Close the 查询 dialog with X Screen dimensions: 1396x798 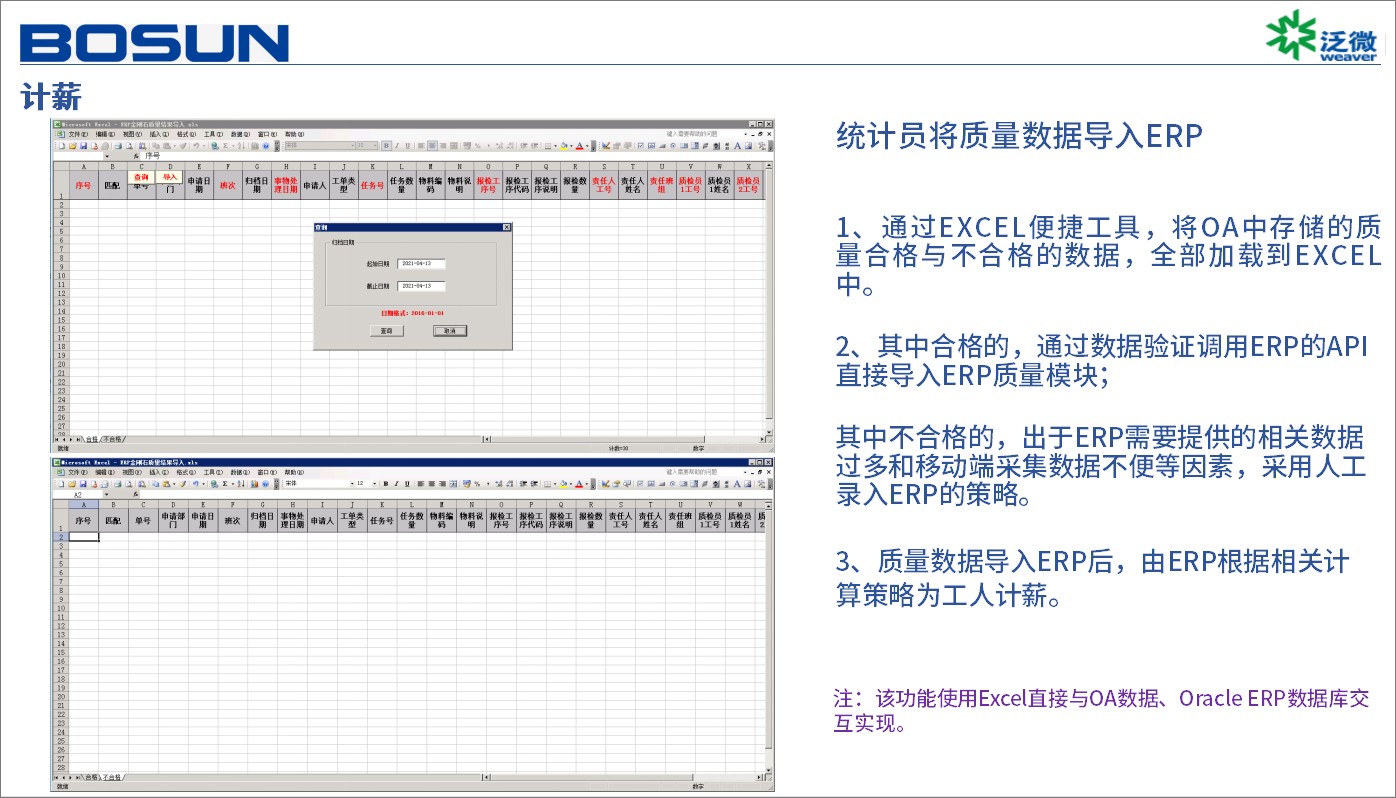point(507,227)
